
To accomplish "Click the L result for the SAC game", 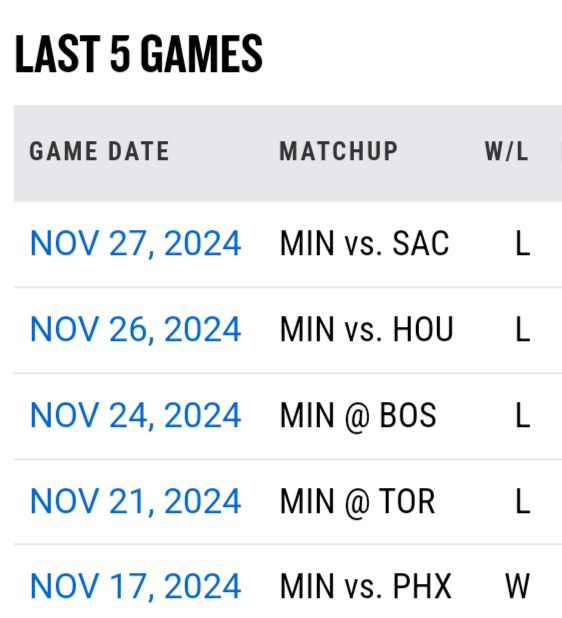I will click(523, 244).
